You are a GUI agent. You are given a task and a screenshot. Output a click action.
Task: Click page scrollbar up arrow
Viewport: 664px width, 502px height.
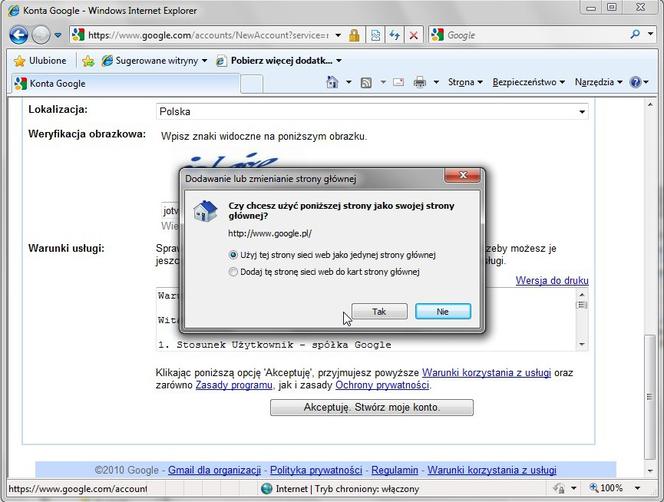point(650,104)
